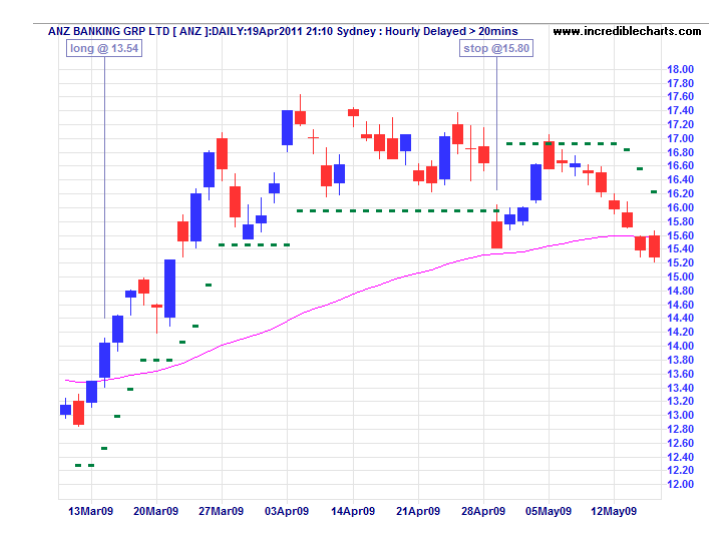Image resolution: width=722 pixels, height=536 pixels.
Task: Click the 12.00 price axis value
Action: (680, 484)
